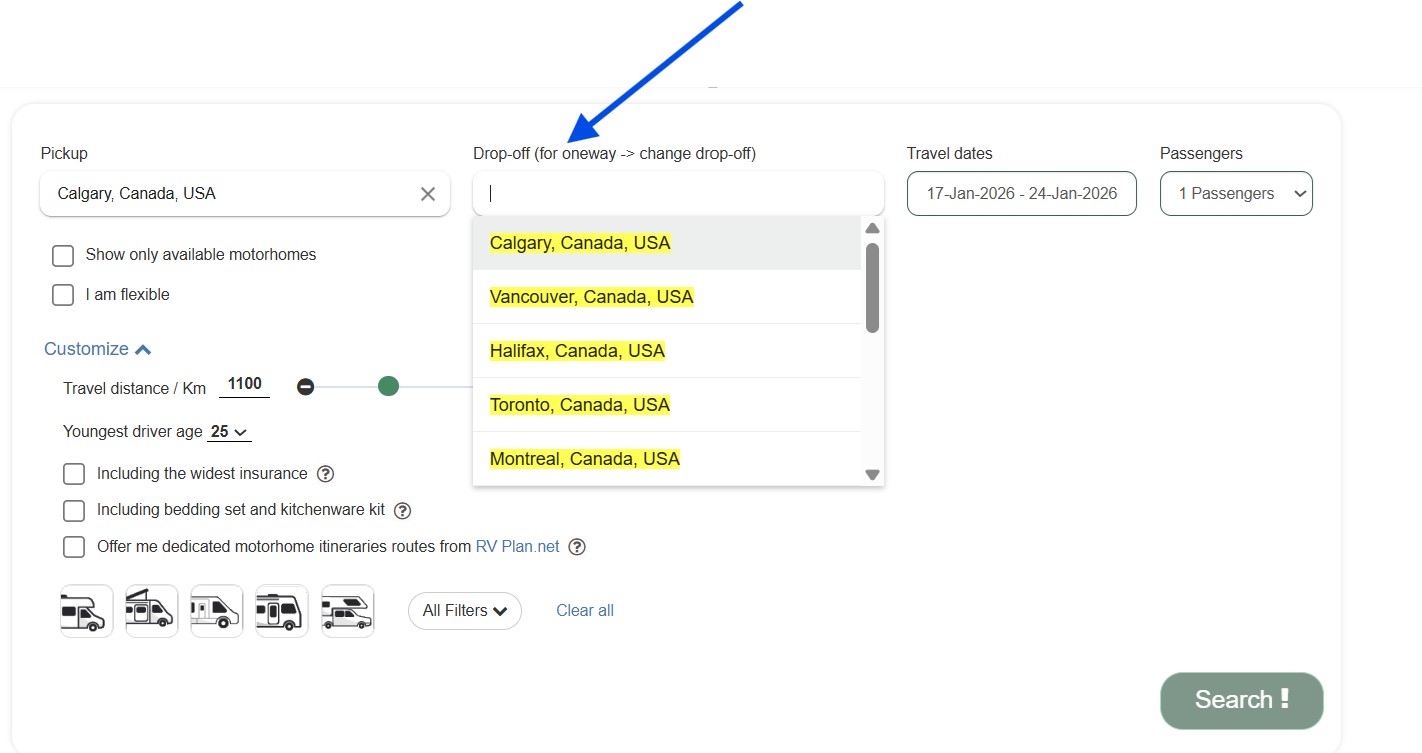Clear the Calgary pickup location field
This screenshot has height=753, width=1422.
[428, 194]
